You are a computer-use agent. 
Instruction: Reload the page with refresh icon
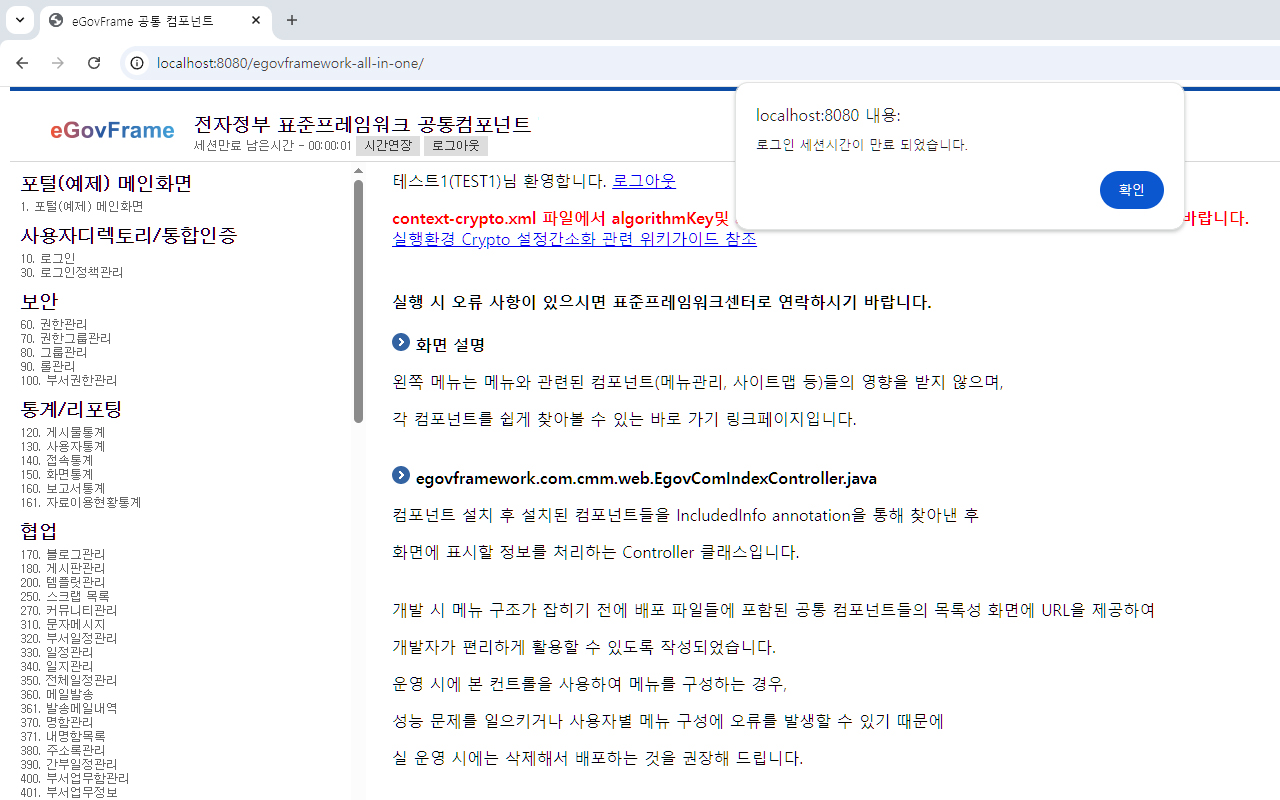click(x=94, y=63)
